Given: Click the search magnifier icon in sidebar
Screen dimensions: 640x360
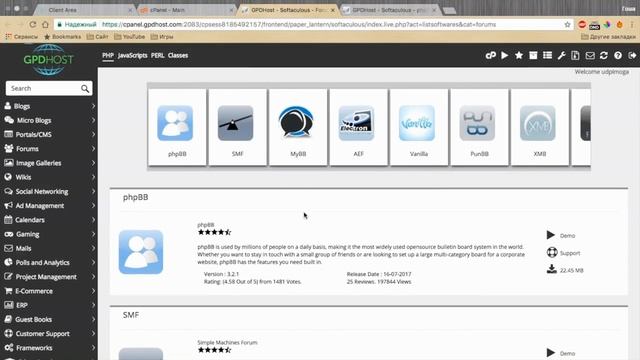Looking at the screenshot, I should pos(84,89).
